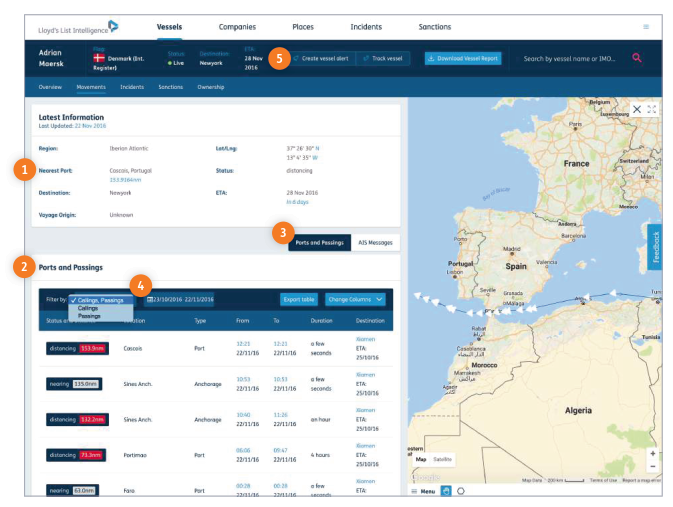673x507 pixels.
Task: Click the Track vessel button
Action: tap(383, 58)
